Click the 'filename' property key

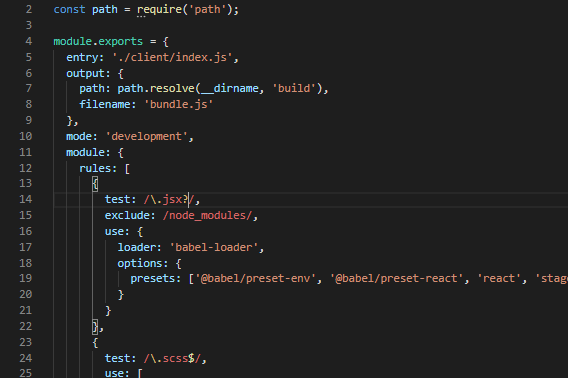point(105,104)
